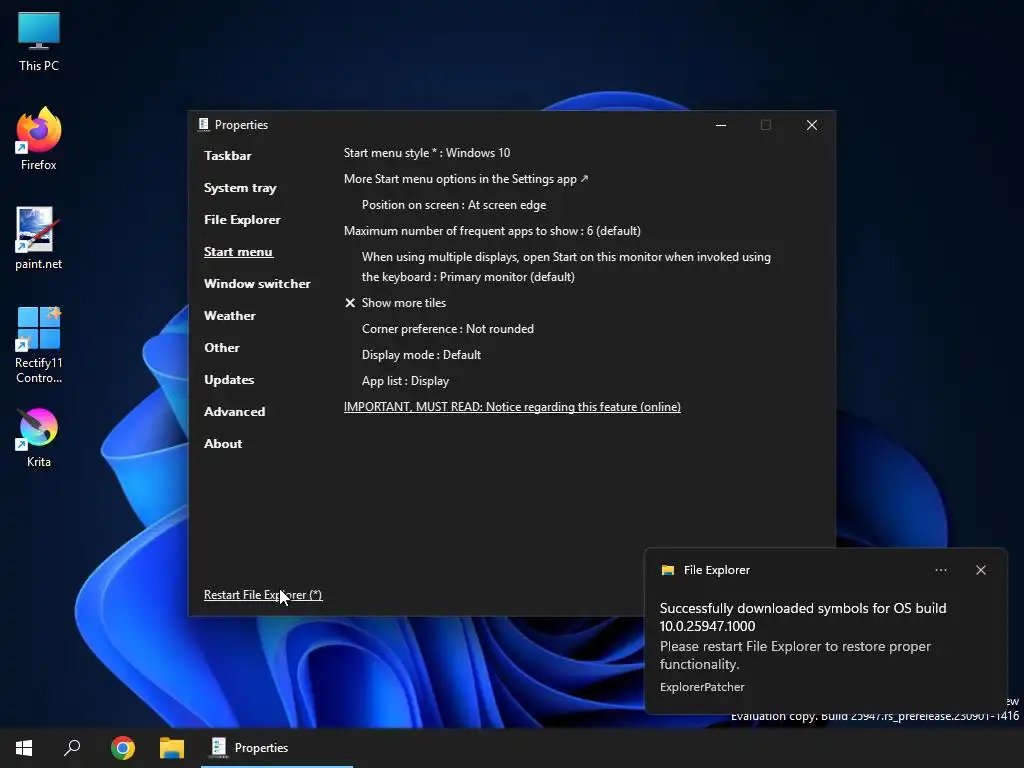Change Start menu style setting

click(x=427, y=153)
